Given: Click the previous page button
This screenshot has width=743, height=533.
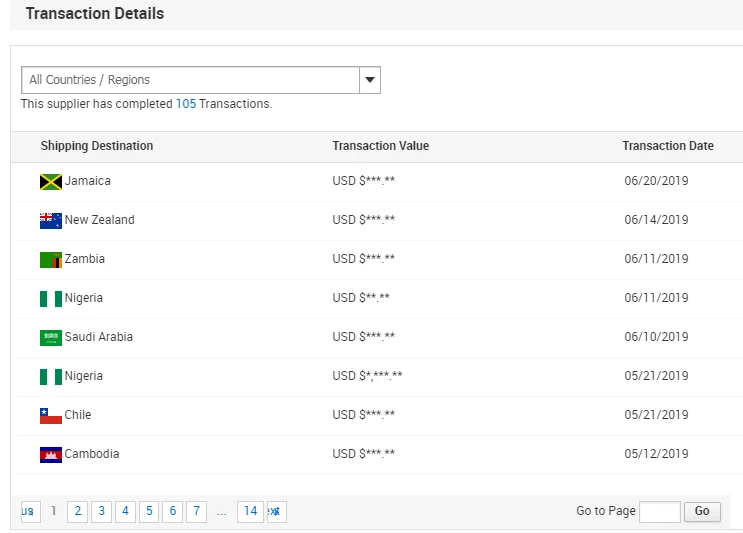Looking at the screenshot, I should pyautogui.click(x=30, y=511).
